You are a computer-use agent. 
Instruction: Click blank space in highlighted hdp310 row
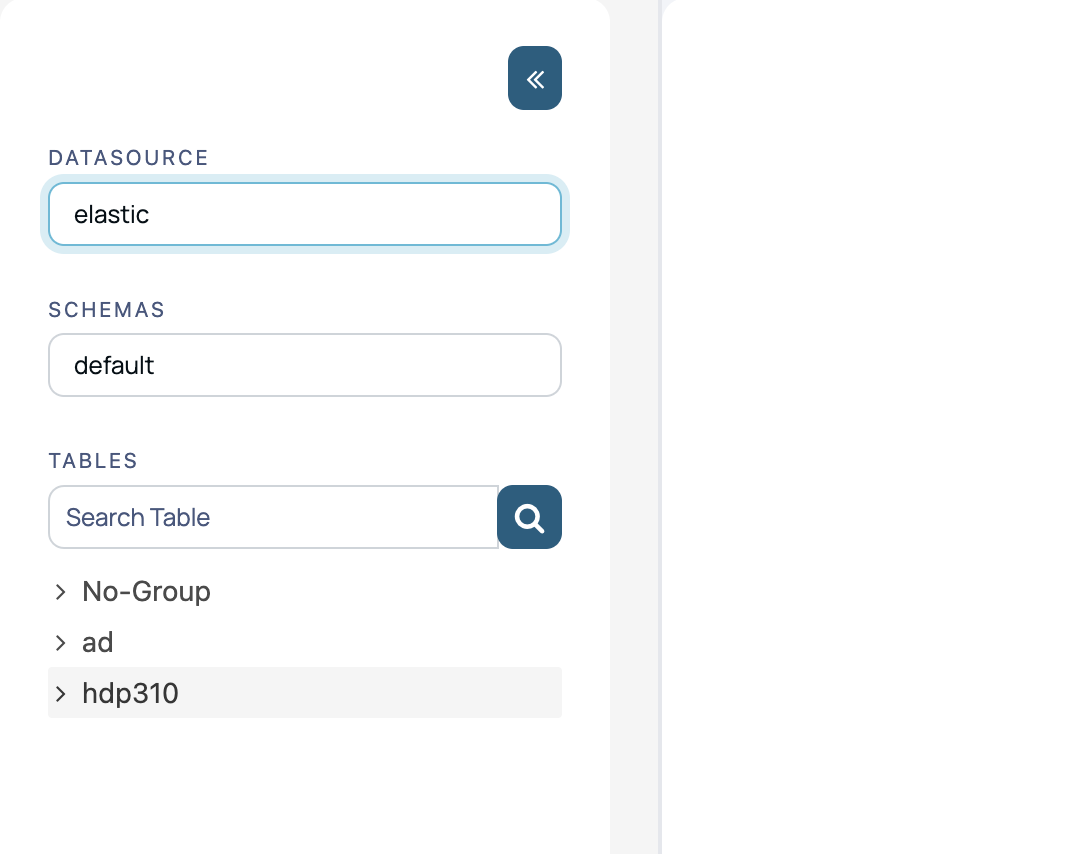(370, 693)
